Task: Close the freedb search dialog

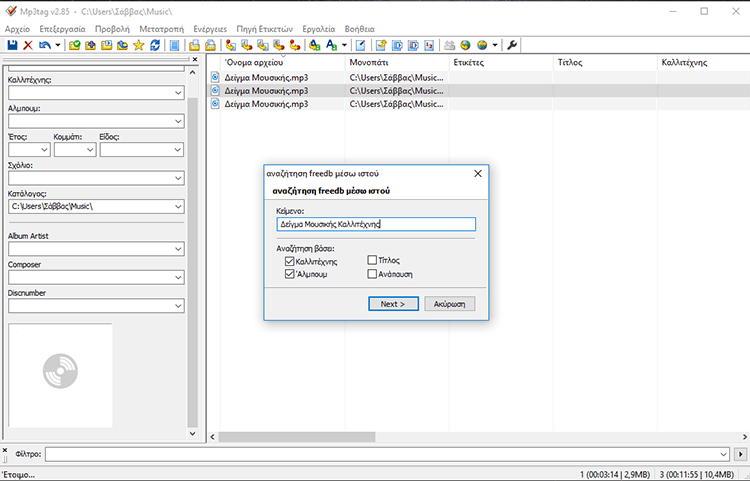Action: click(x=477, y=174)
